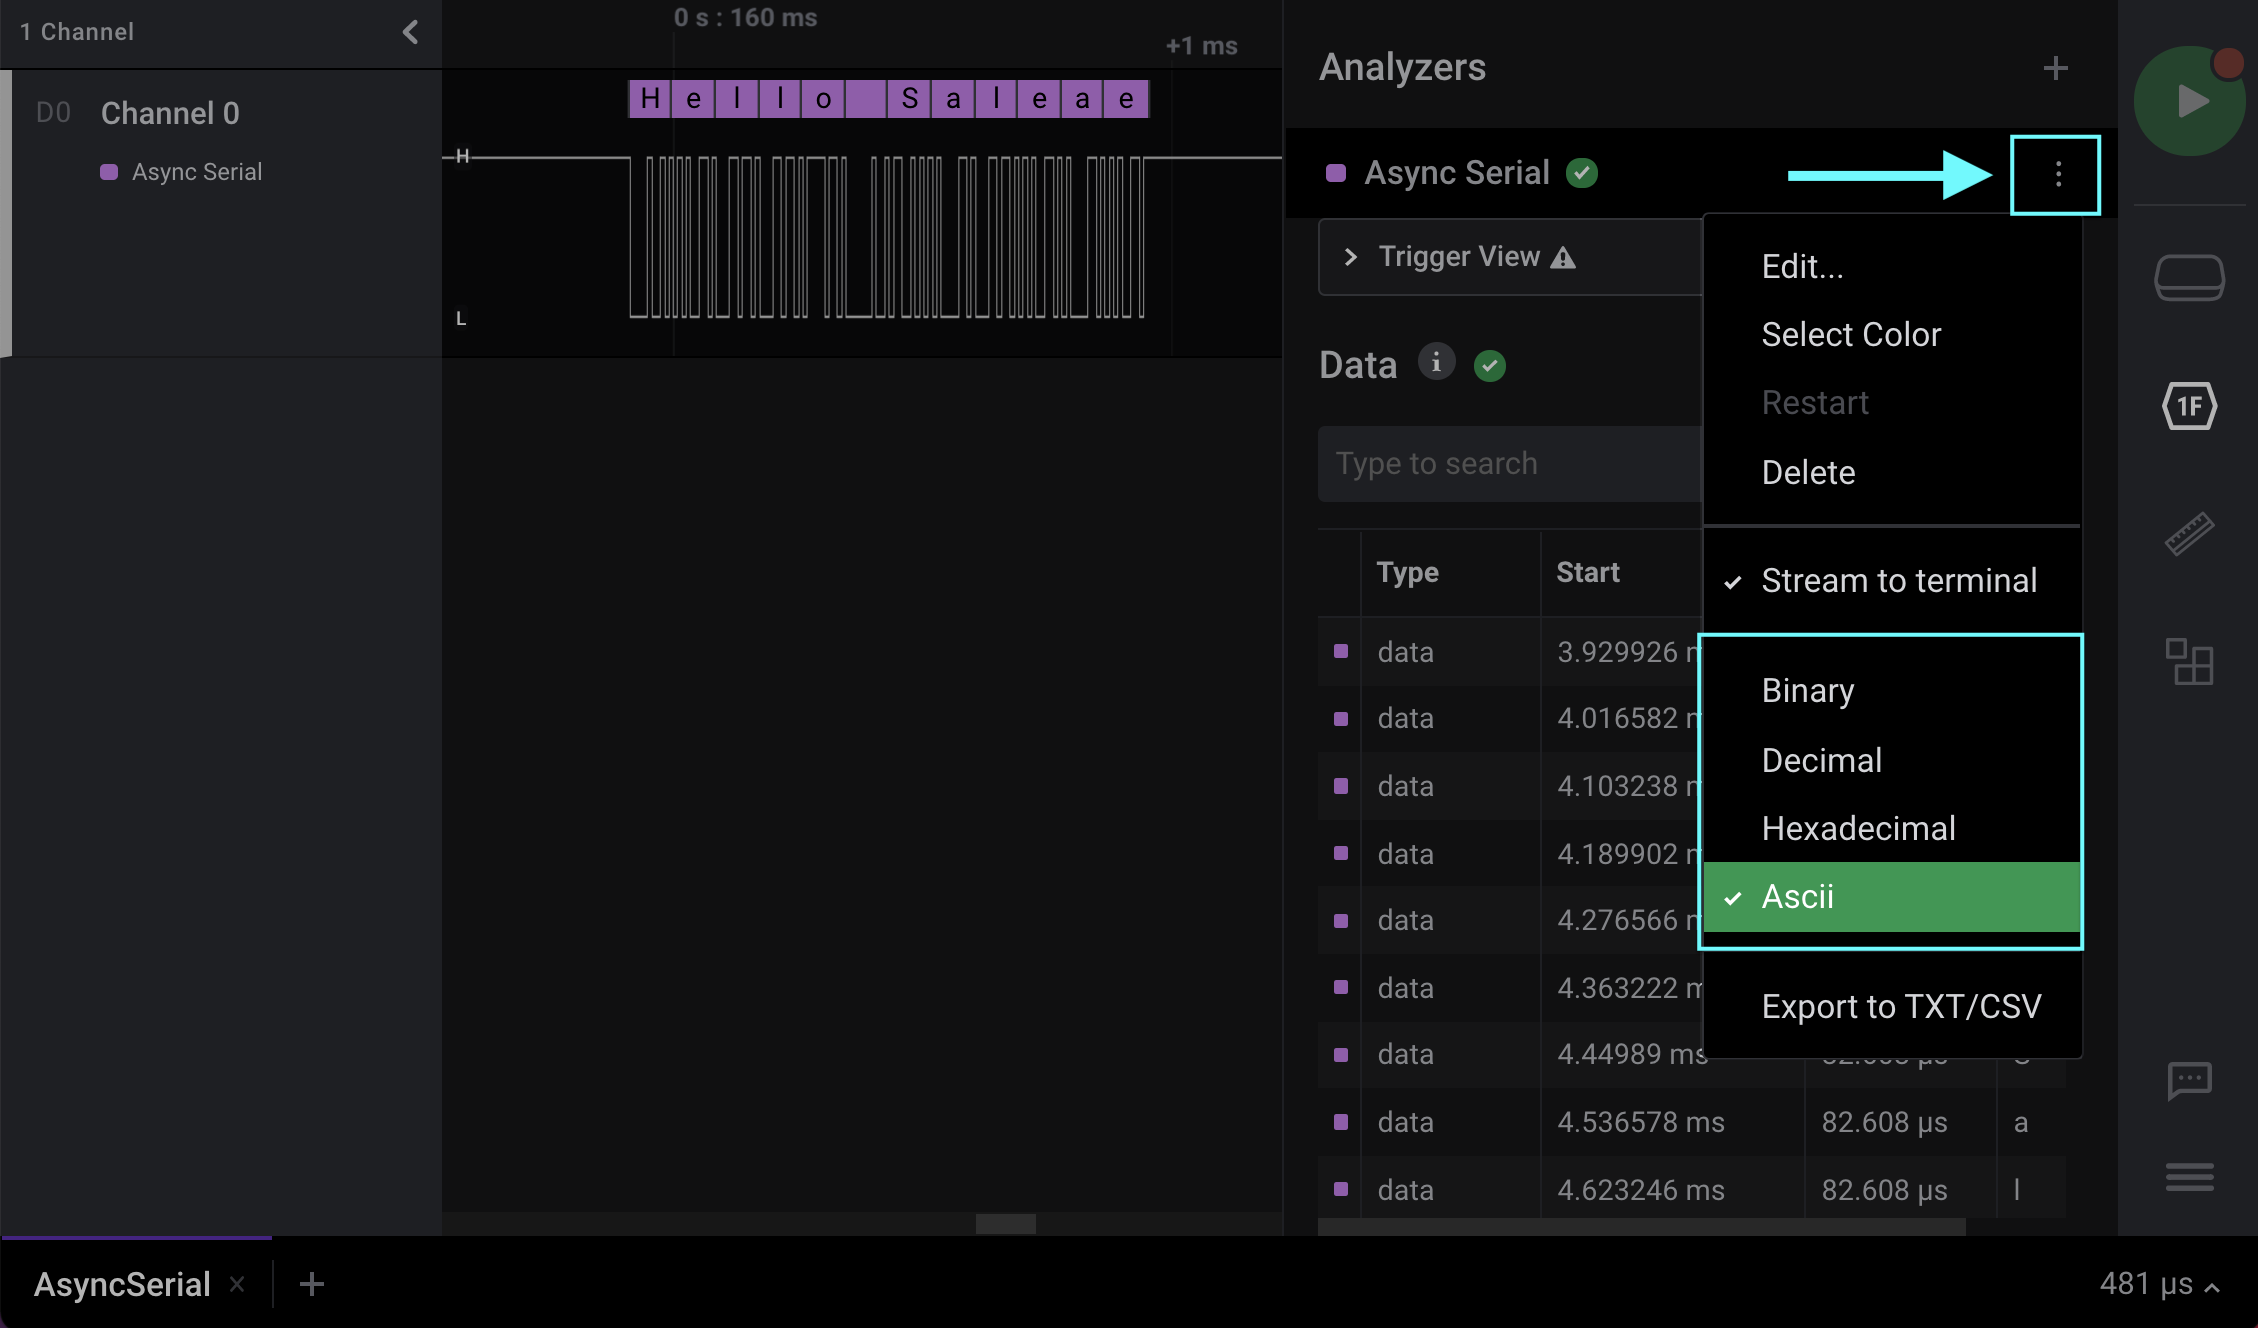
Task: Open the extensions panel icon
Action: tap(2190, 662)
